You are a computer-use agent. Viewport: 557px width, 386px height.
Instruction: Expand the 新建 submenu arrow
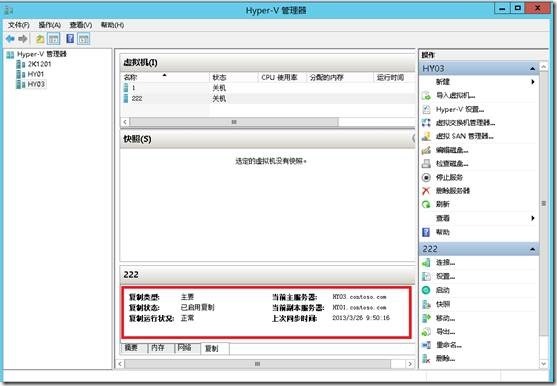point(532,82)
